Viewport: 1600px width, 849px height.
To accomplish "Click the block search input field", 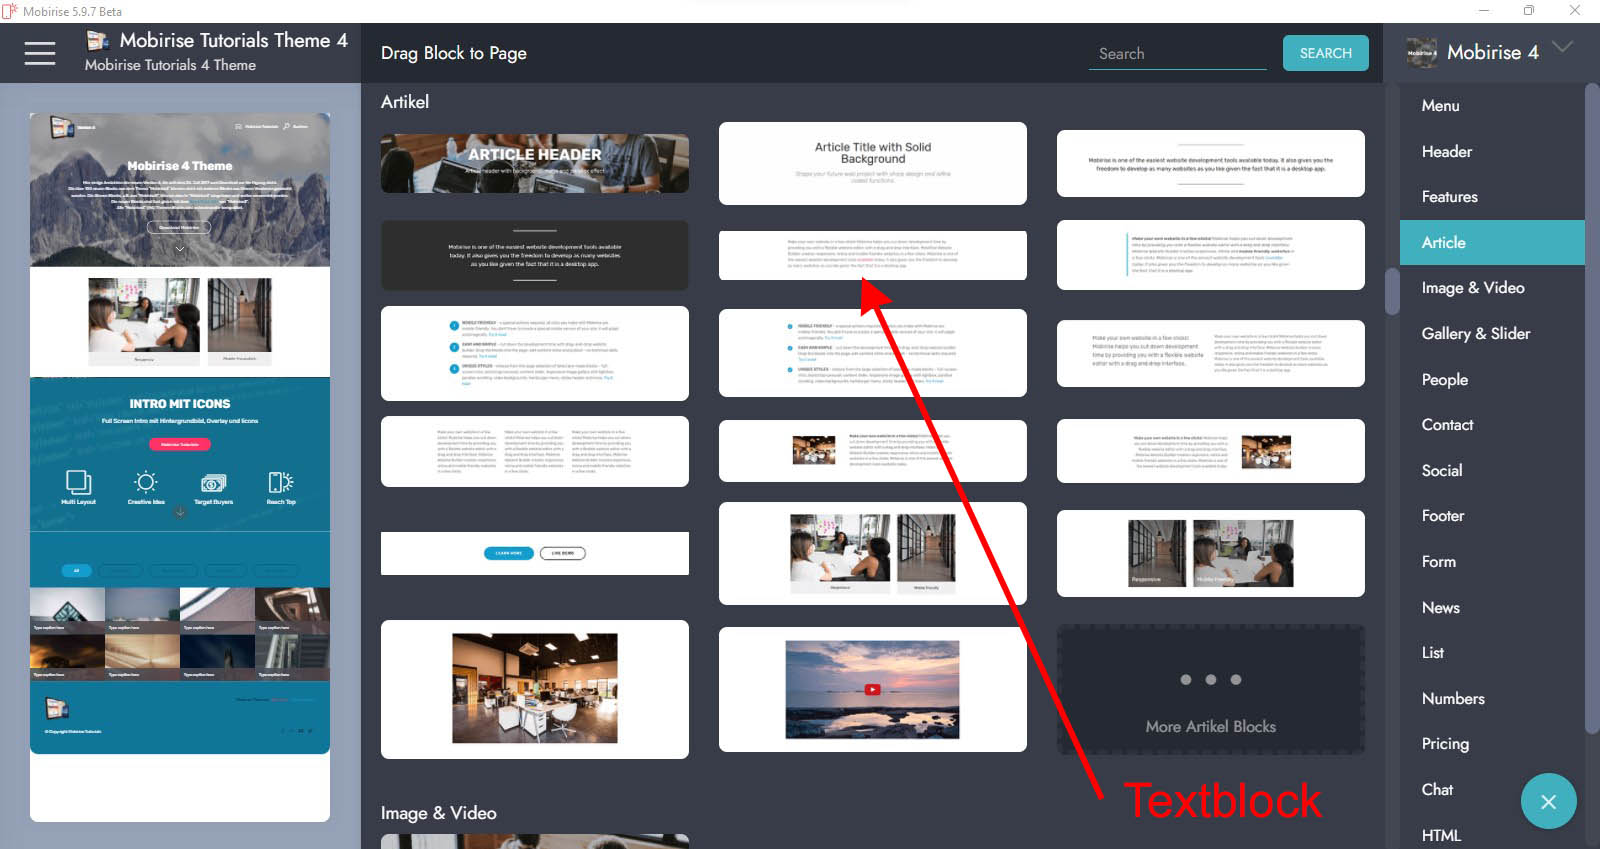I will coord(1177,54).
